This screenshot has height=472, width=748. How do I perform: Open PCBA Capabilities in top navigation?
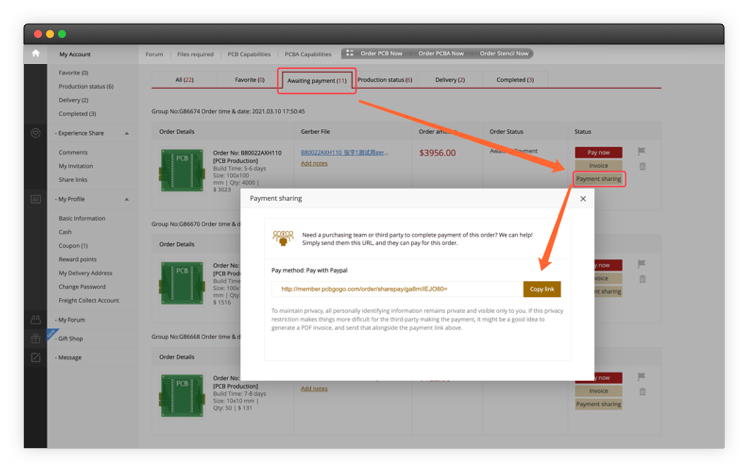[x=308, y=54]
